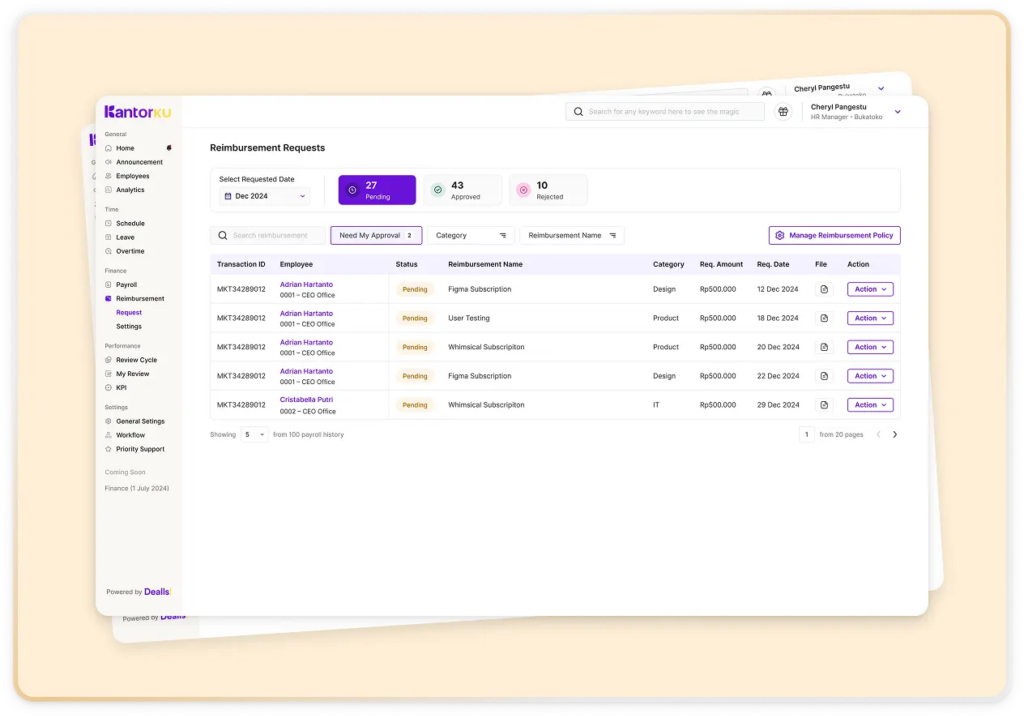This screenshot has height=718, width=1024.
Task: Toggle the Need My Approval filter
Action: click(x=376, y=236)
